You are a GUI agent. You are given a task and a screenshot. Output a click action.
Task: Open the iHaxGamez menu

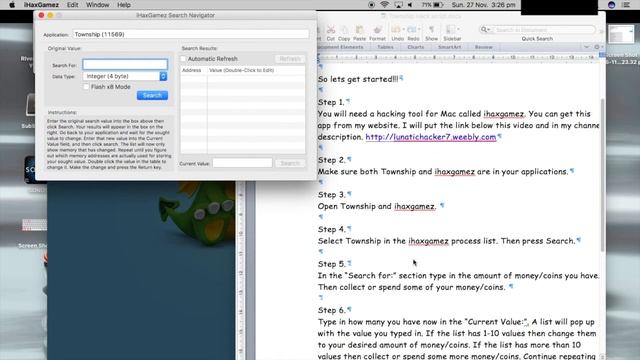click(41, 5)
